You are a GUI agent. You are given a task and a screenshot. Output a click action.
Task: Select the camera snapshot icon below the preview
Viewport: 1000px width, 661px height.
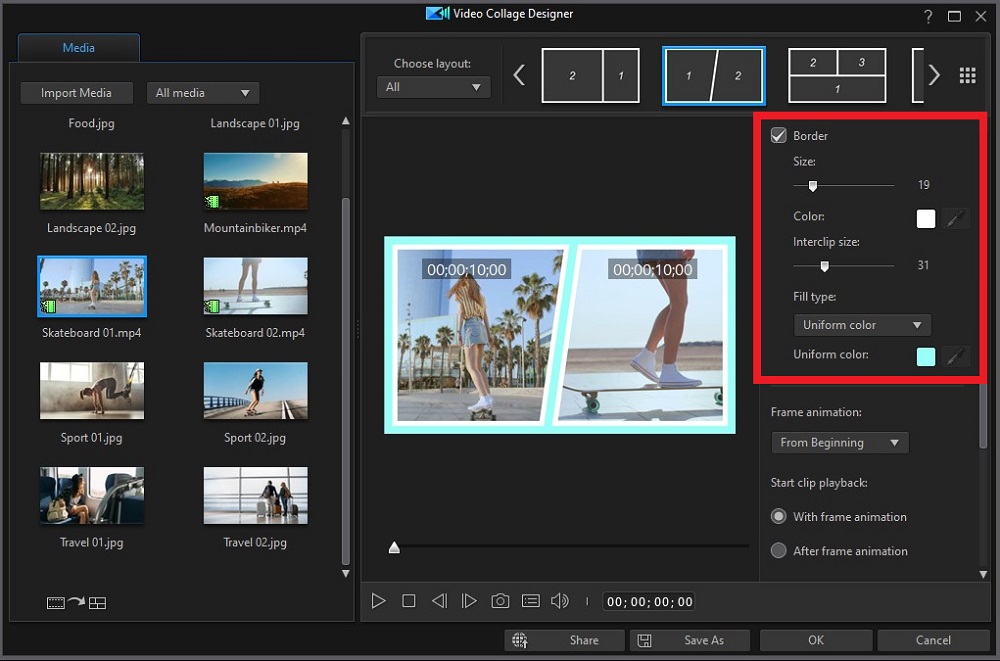click(500, 600)
